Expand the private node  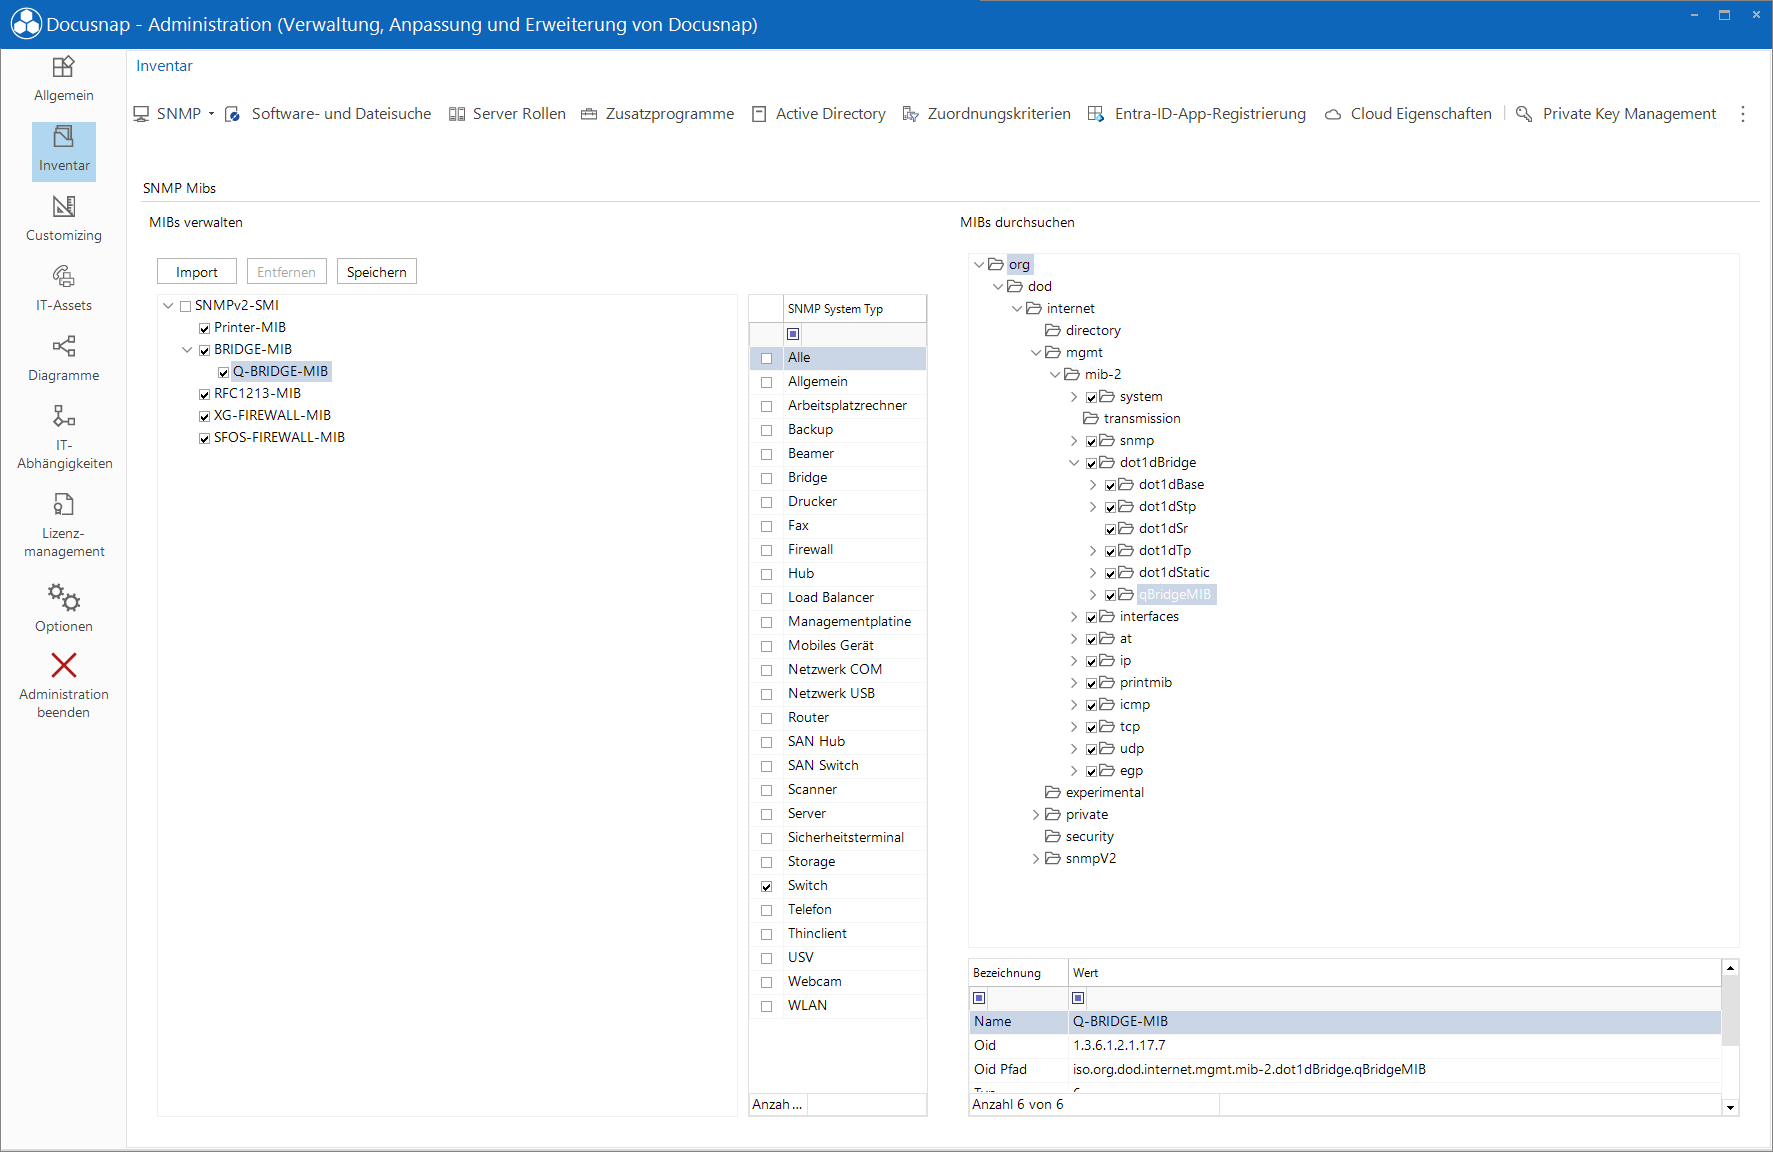1036,815
